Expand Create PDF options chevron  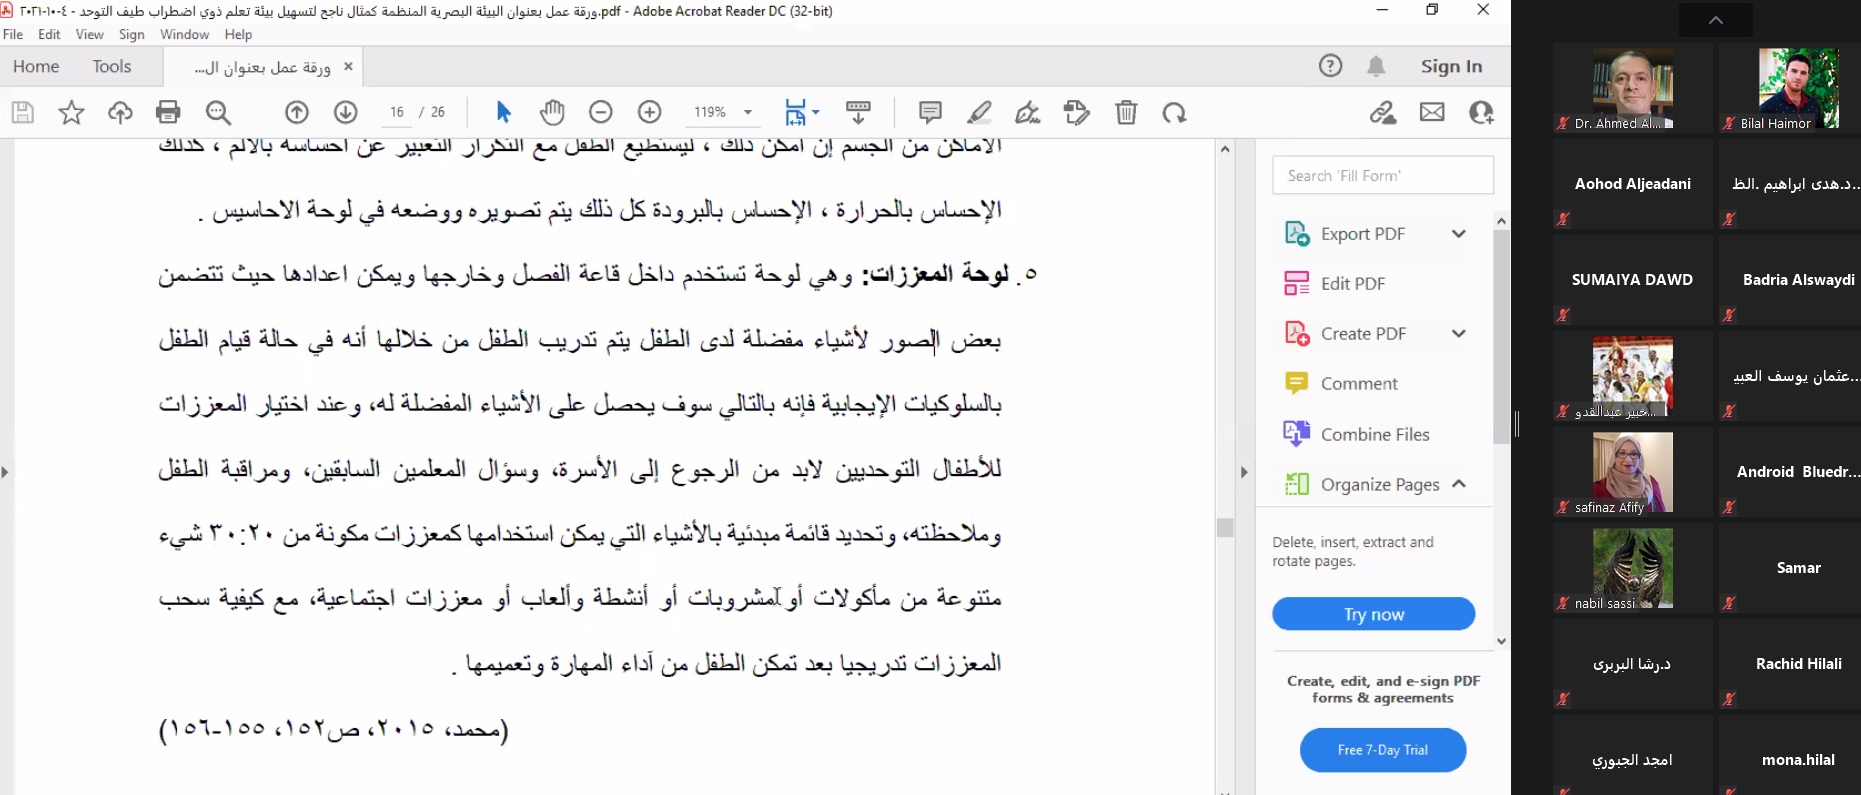pos(1459,334)
